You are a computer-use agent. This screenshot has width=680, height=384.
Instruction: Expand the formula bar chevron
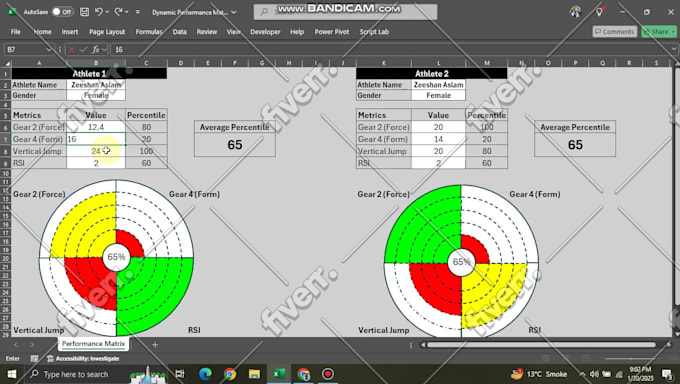[x=674, y=49]
